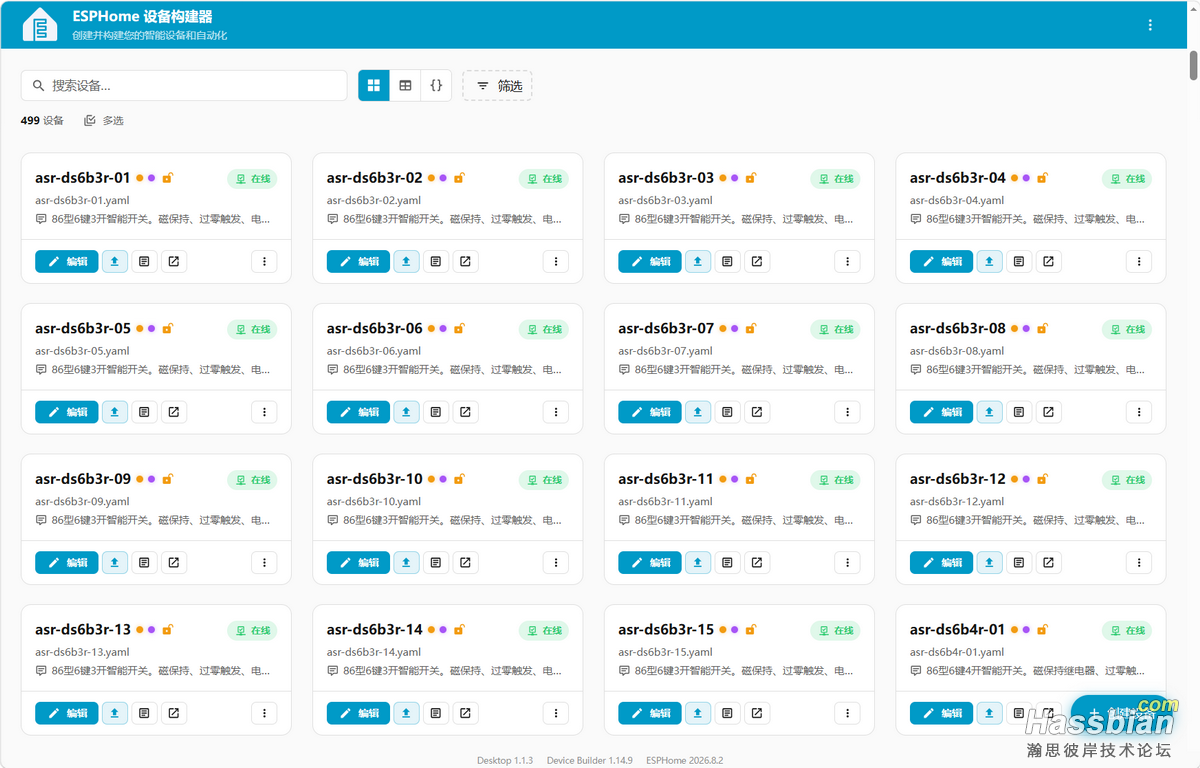Click 编辑 on asr-ds6b3r-12 card
The image size is (1200, 768).
coord(941,563)
